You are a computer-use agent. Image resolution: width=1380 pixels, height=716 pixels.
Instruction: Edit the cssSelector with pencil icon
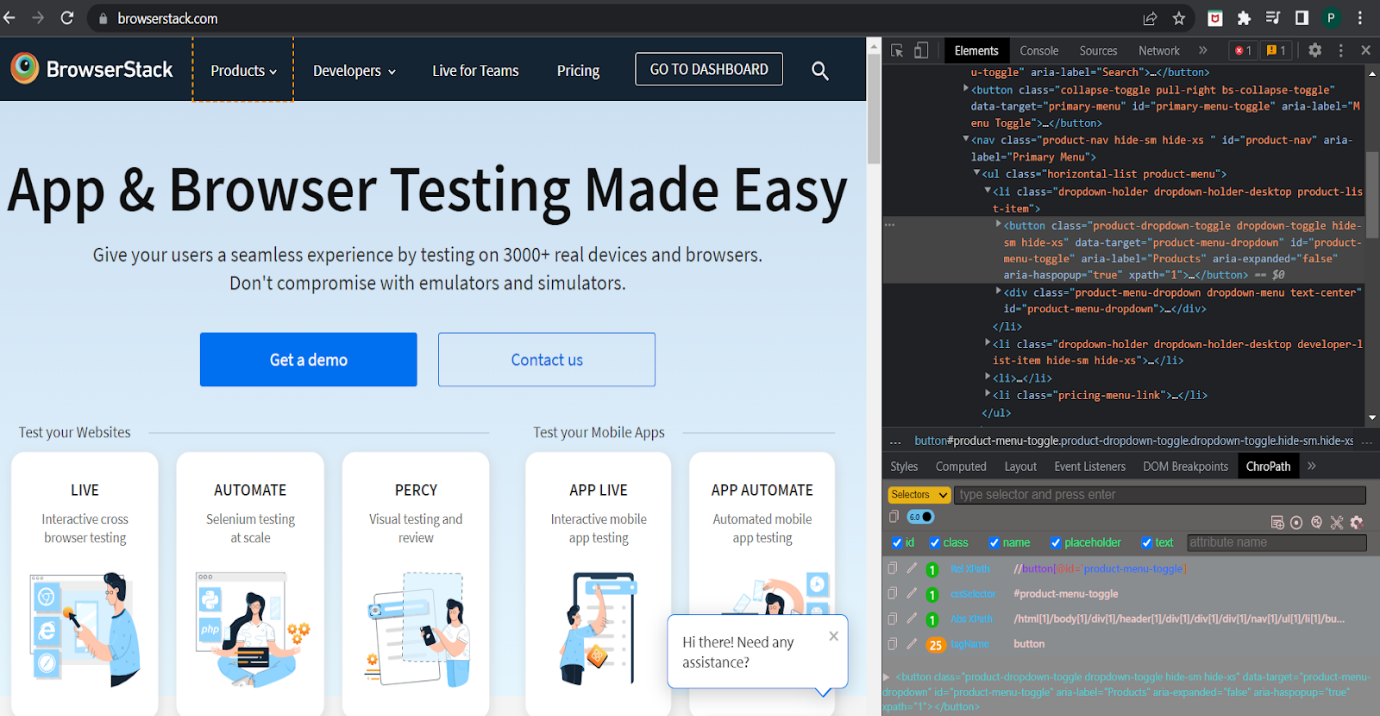[x=911, y=593]
